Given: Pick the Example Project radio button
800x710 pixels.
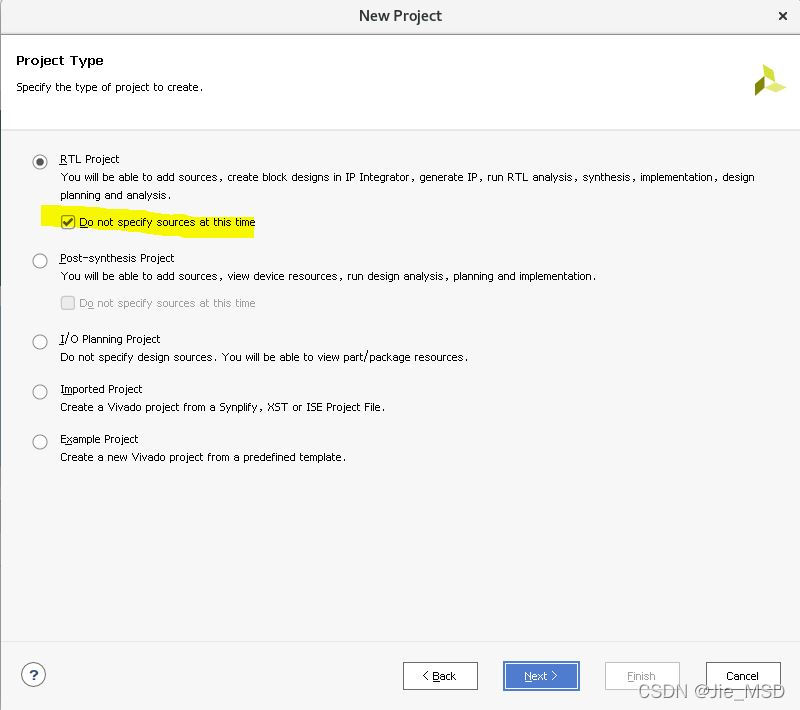Looking at the screenshot, I should click(40, 442).
